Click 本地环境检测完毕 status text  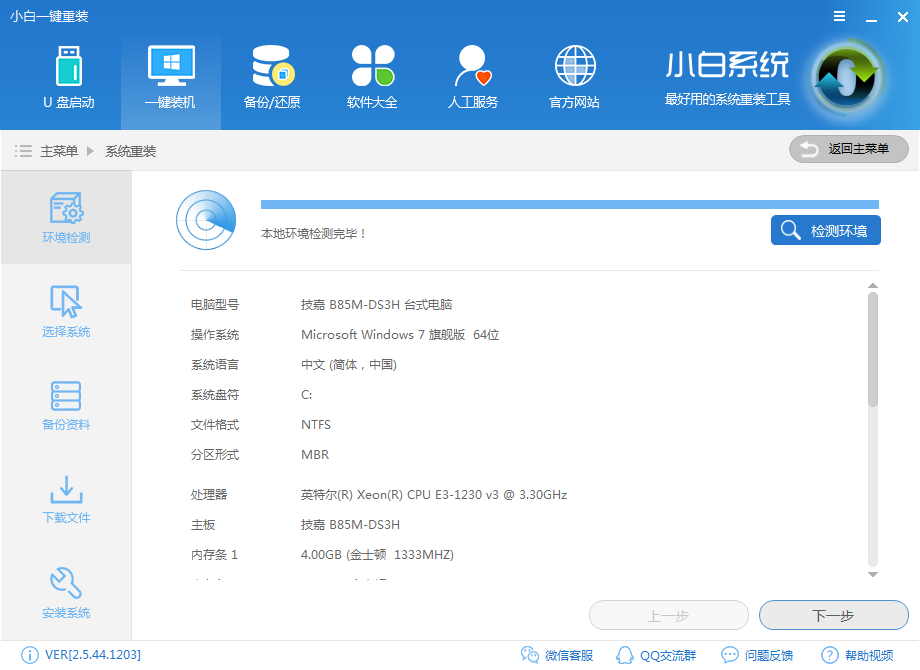click(314, 234)
